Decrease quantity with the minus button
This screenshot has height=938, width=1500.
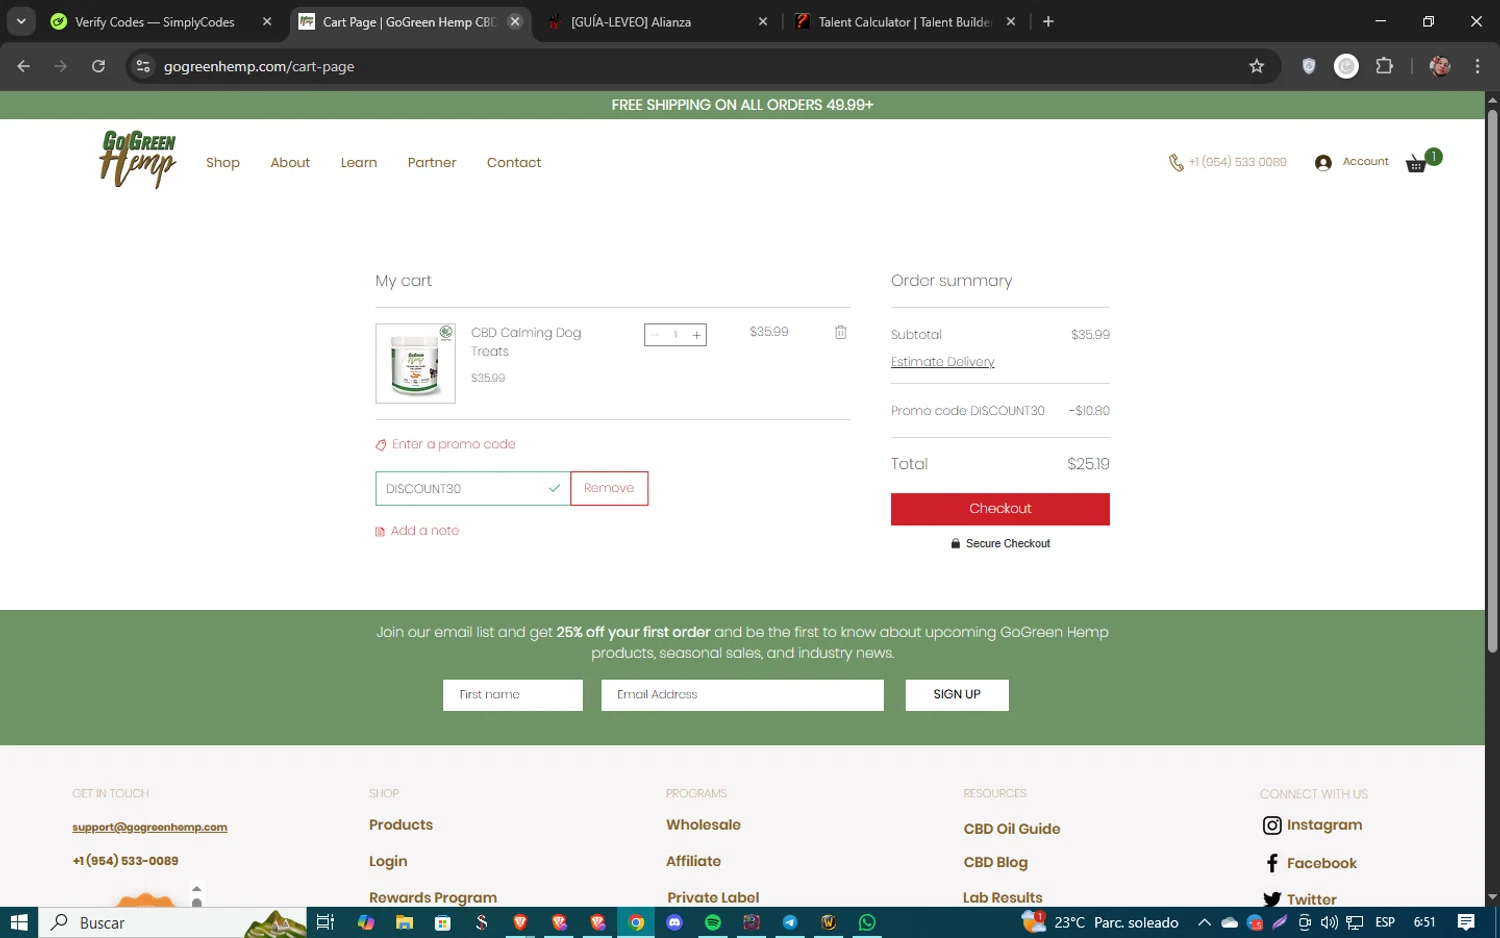point(655,335)
